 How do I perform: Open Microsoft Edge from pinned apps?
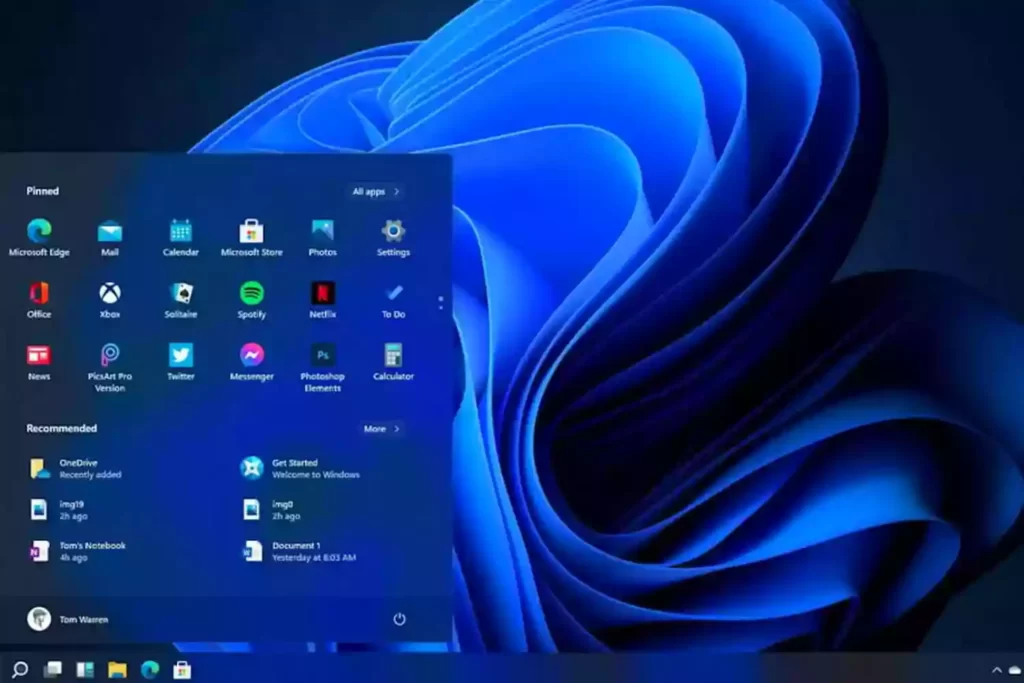coord(39,238)
